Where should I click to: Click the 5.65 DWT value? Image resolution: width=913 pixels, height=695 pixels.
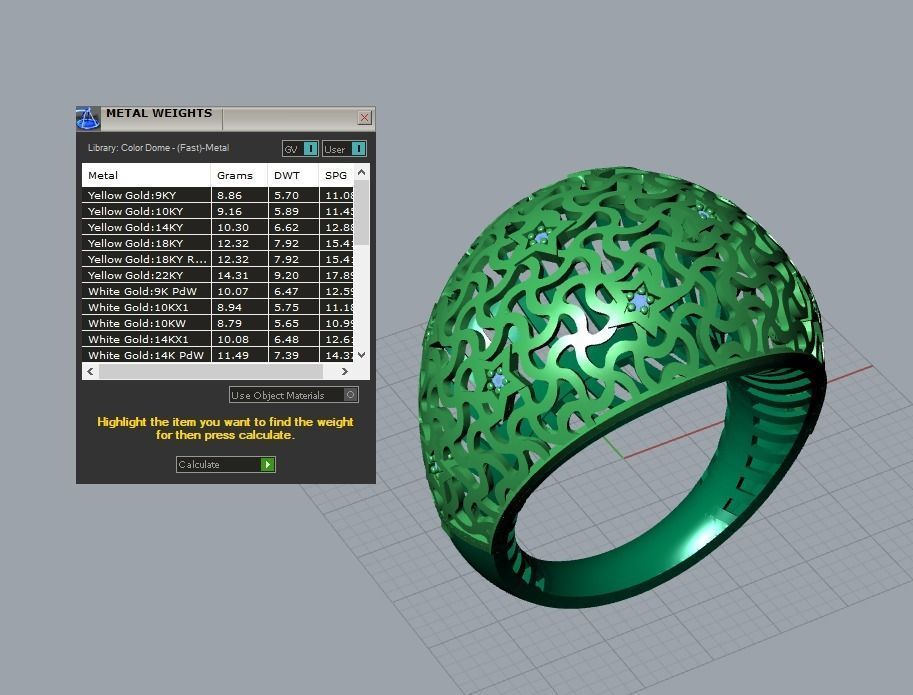286,324
